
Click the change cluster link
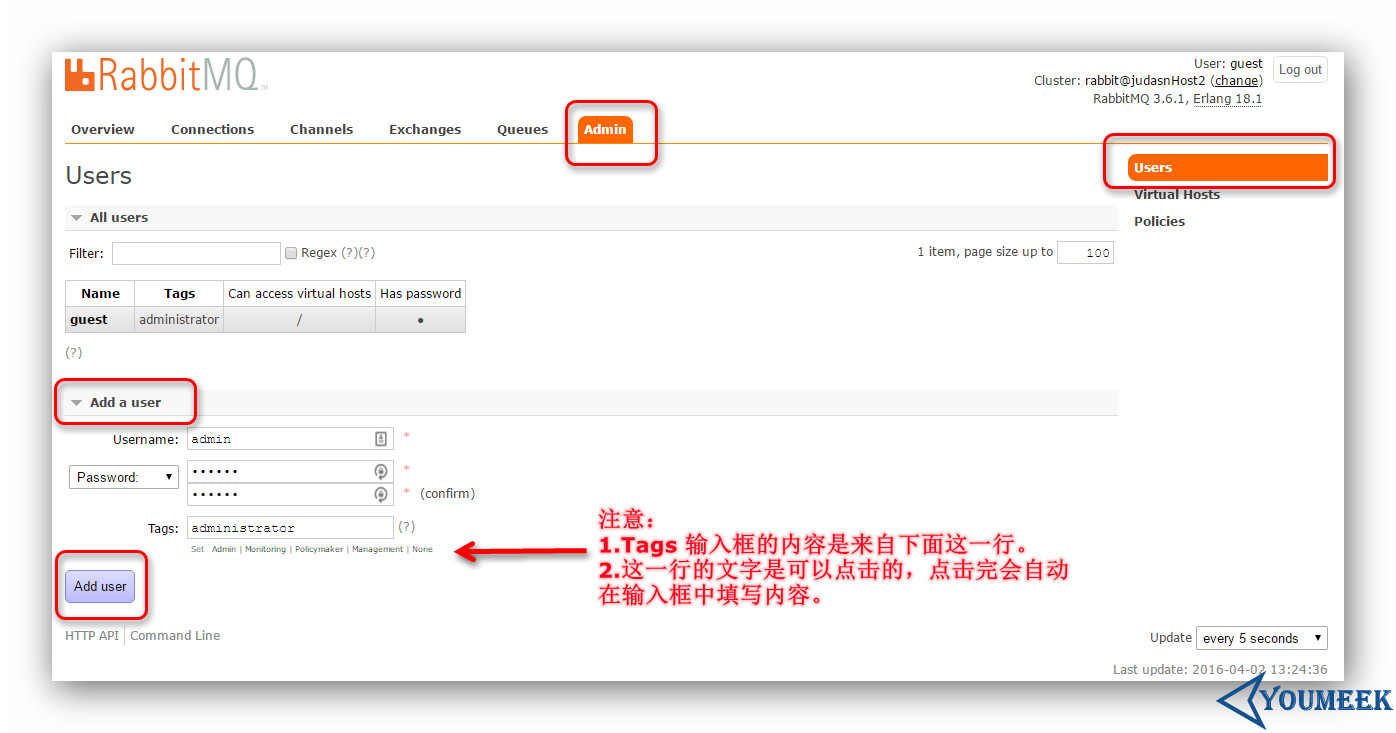pos(1237,80)
